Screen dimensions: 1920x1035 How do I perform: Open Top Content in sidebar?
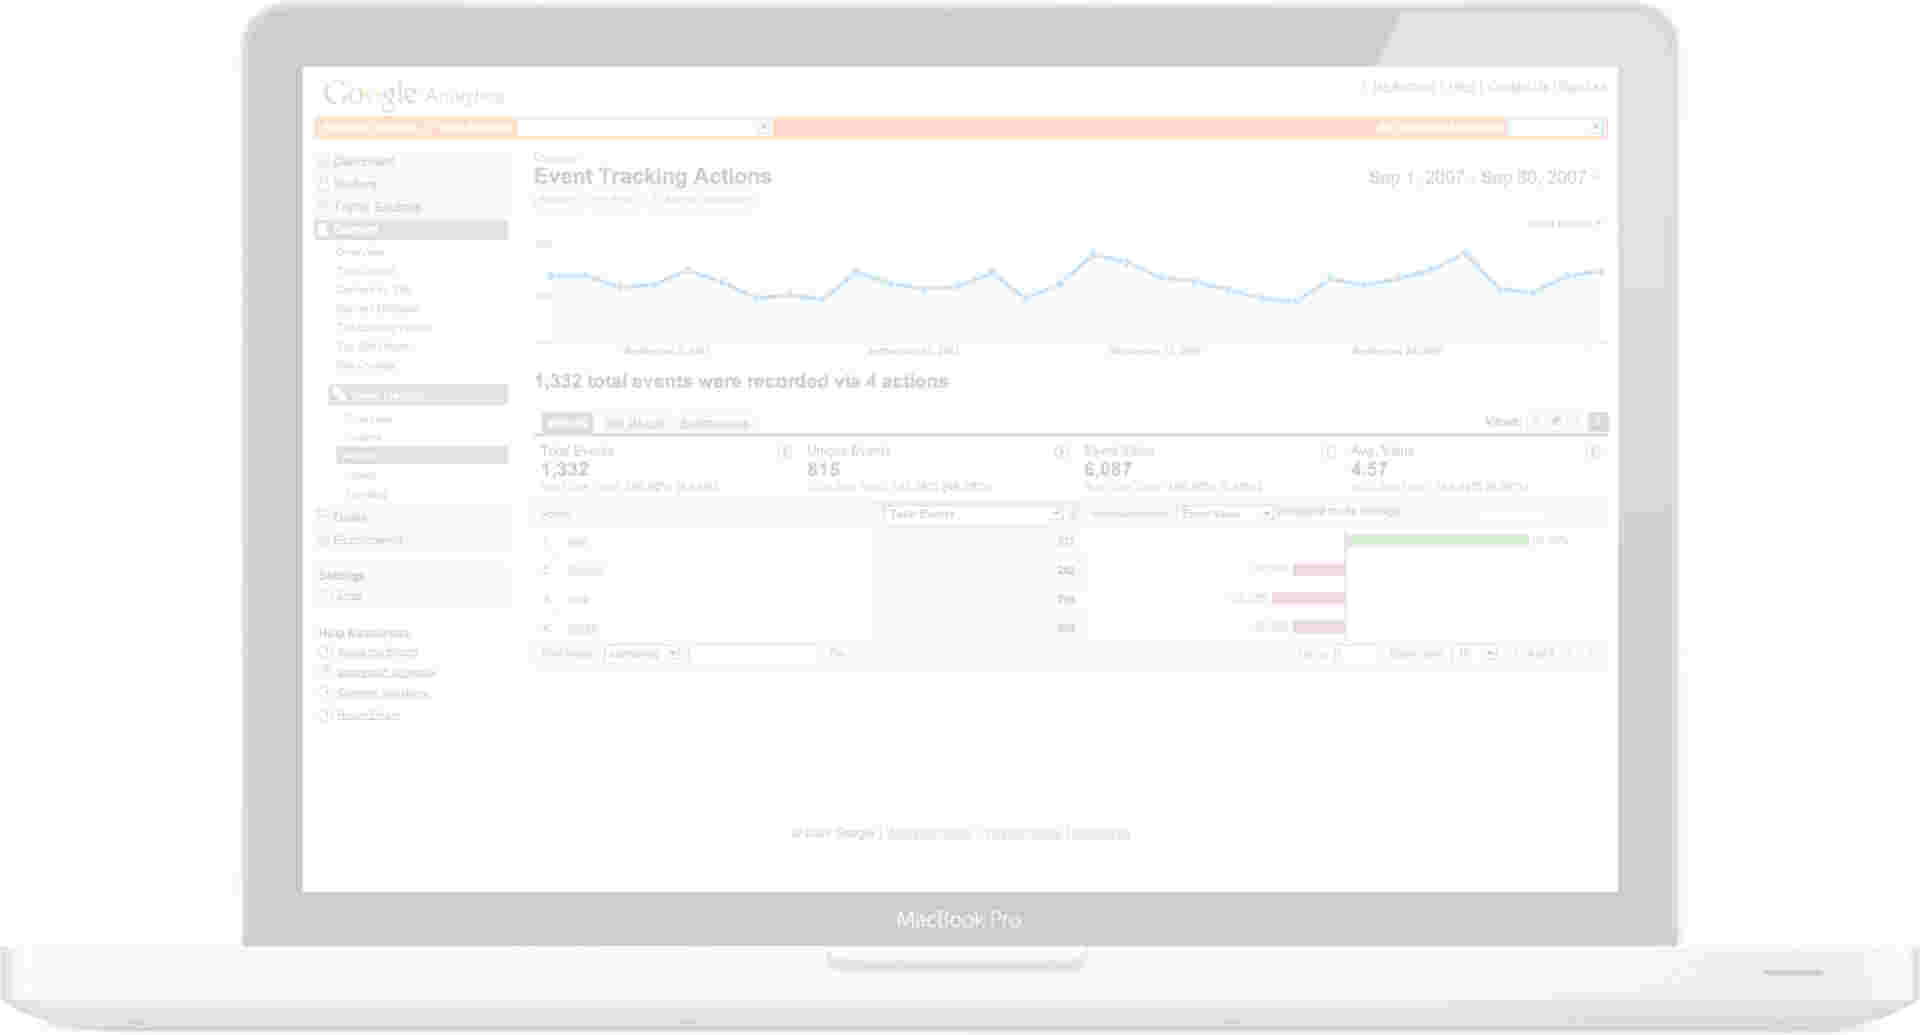tap(365, 271)
